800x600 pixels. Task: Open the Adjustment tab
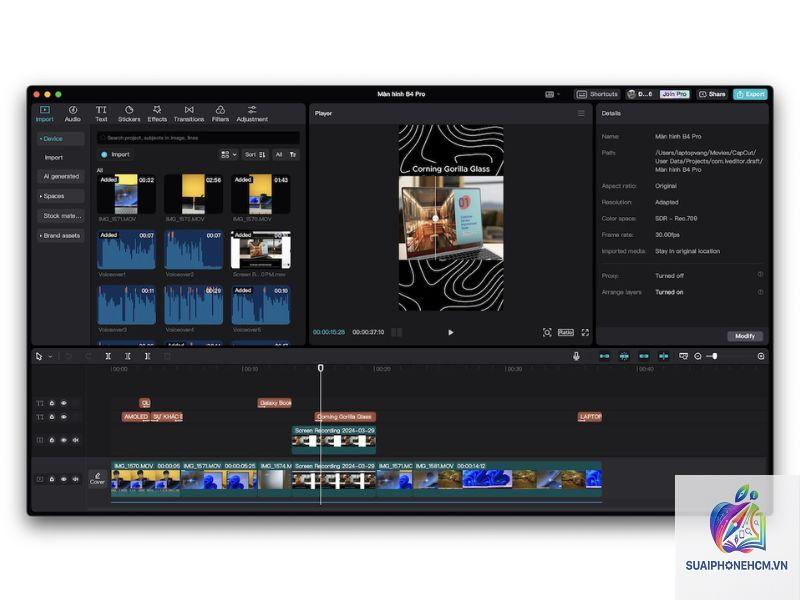tap(252, 113)
